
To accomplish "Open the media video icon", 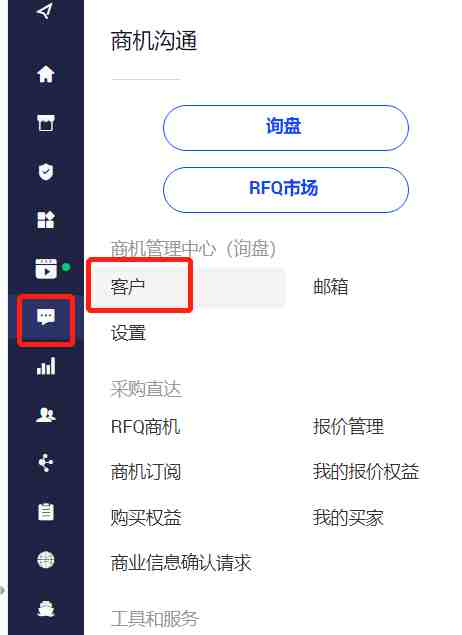I will [x=46, y=268].
